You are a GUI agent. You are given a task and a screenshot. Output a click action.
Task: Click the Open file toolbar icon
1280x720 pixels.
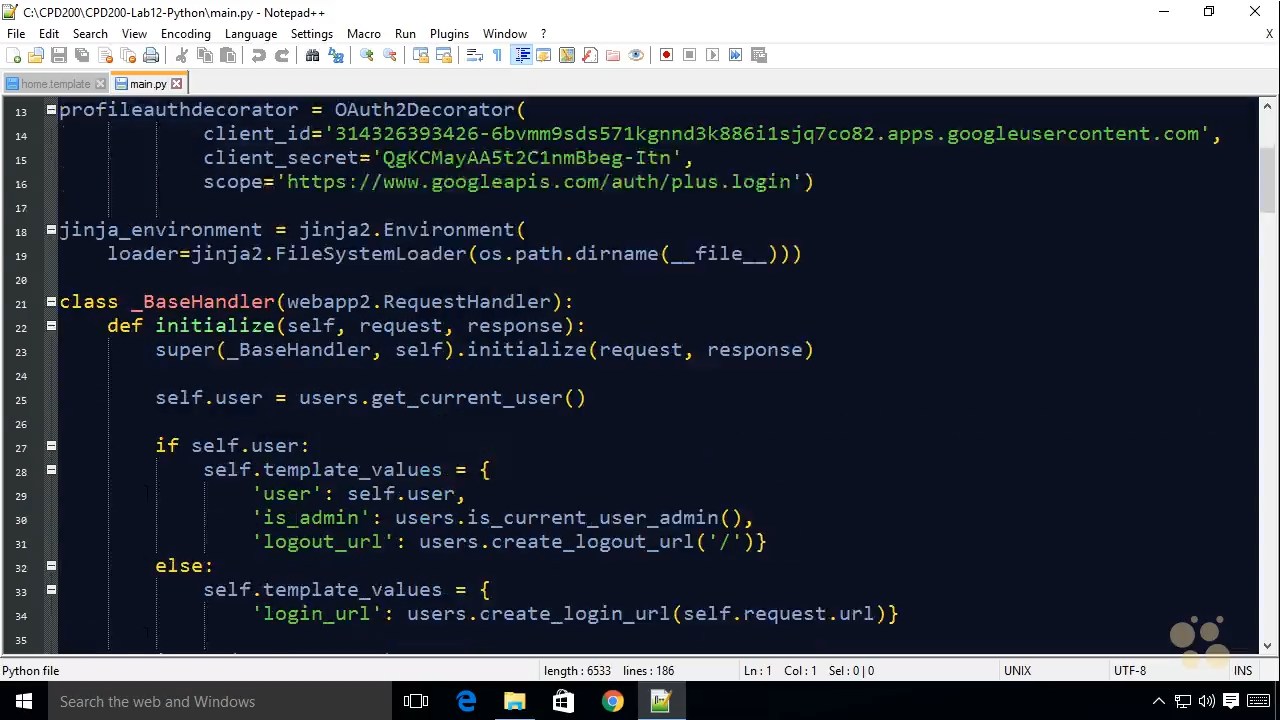click(36, 55)
